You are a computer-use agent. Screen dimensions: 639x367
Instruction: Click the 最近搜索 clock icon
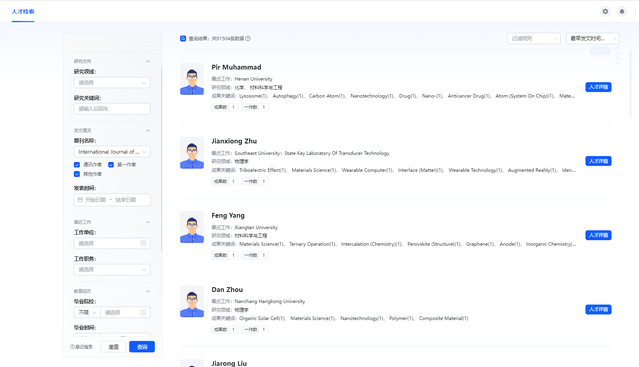[72, 347]
